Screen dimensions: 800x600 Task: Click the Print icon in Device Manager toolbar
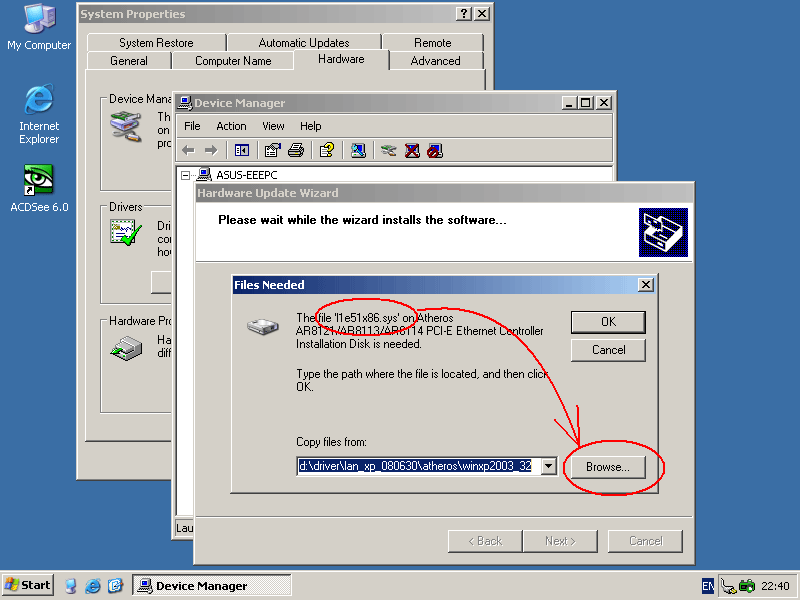[296, 151]
